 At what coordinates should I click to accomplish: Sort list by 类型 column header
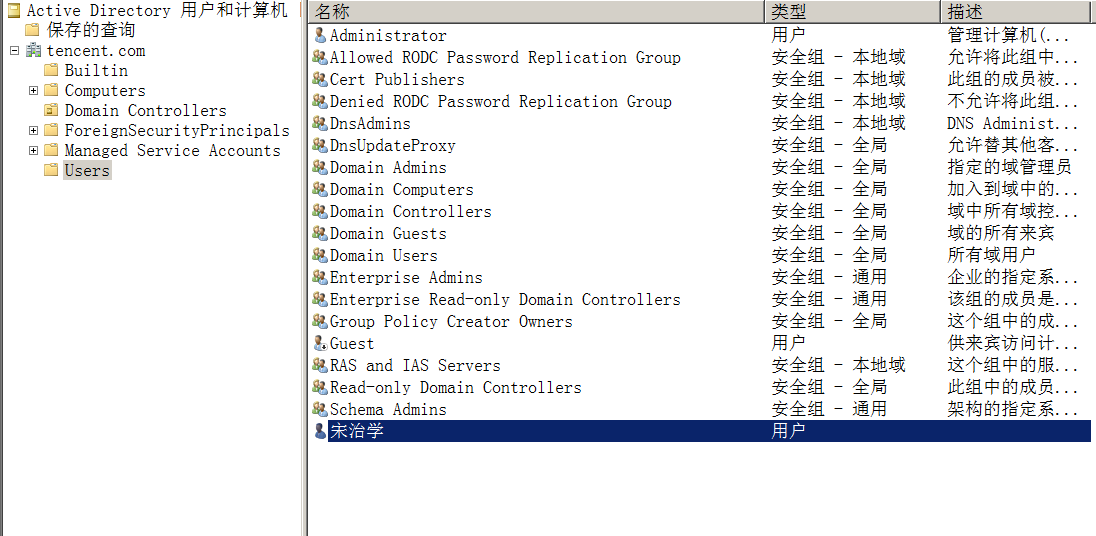853,11
